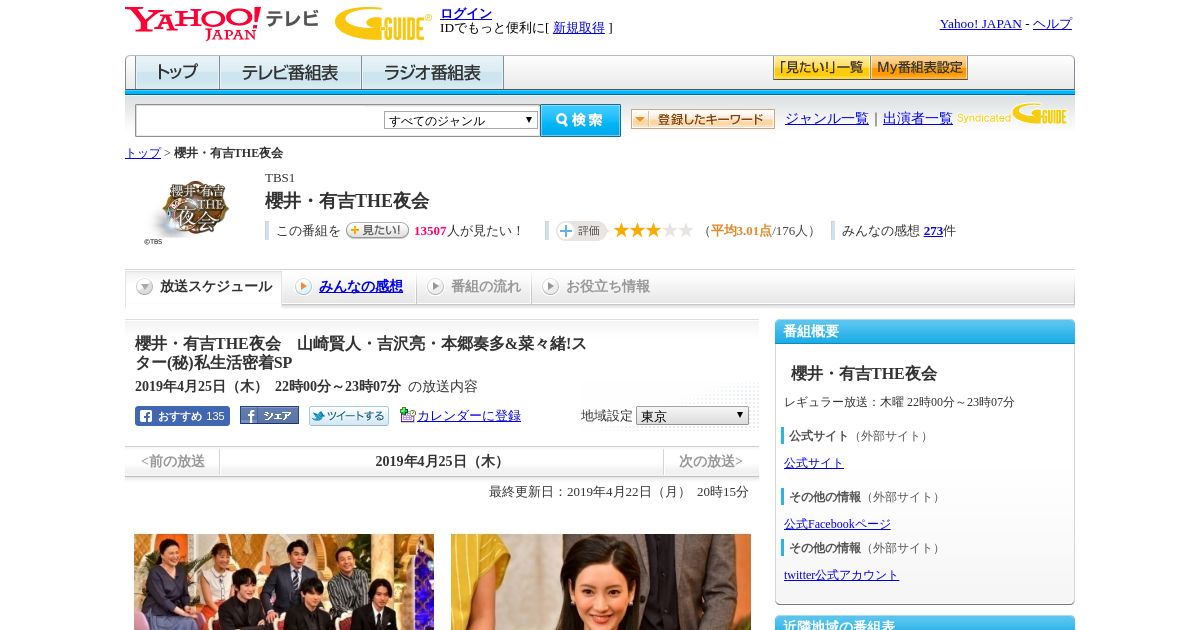The width and height of the screenshot is (1200, 630).
Task: Click the arrow icon on 放送スケジュール tab
Action: pos(145,287)
